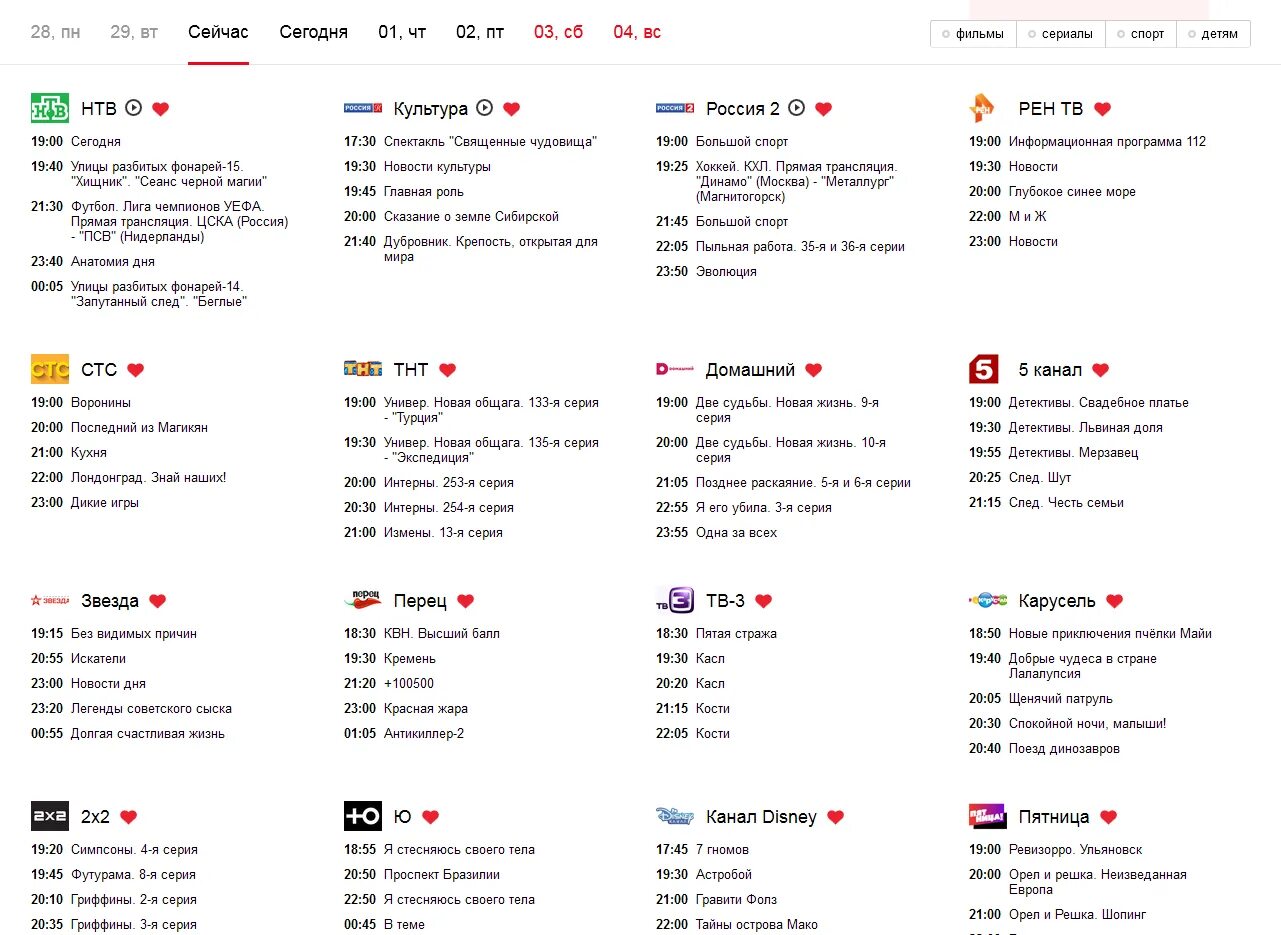Click the favorite heart next to Ю
Image resolution: width=1281 pixels, height=935 pixels.
(430, 817)
